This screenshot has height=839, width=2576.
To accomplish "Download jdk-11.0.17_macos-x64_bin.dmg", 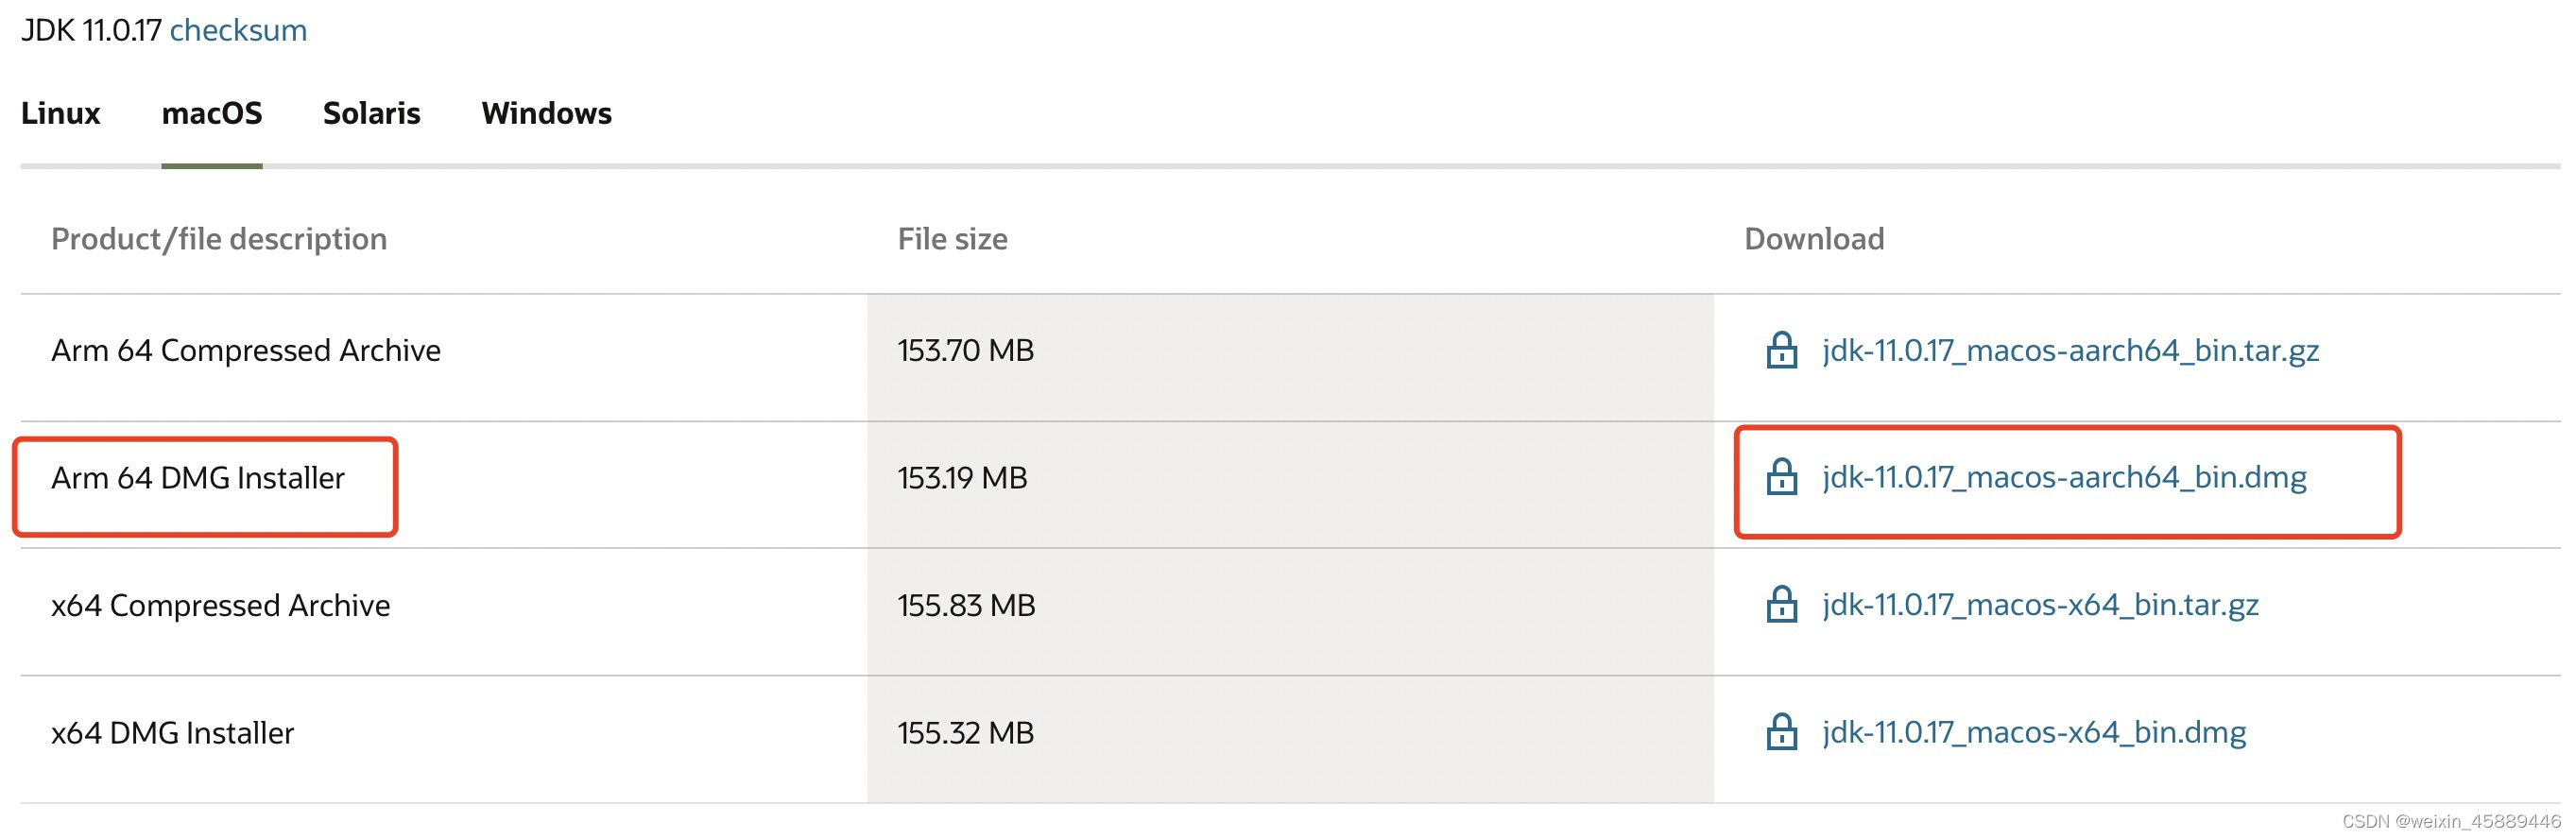I will coord(2034,732).
